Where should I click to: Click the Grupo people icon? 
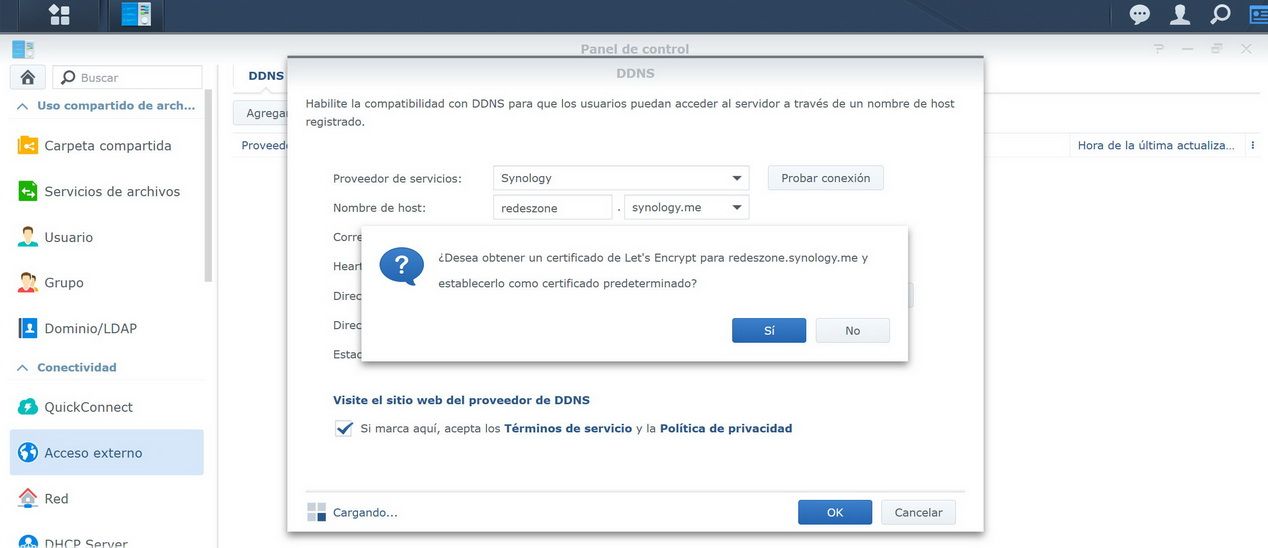pos(28,283)
